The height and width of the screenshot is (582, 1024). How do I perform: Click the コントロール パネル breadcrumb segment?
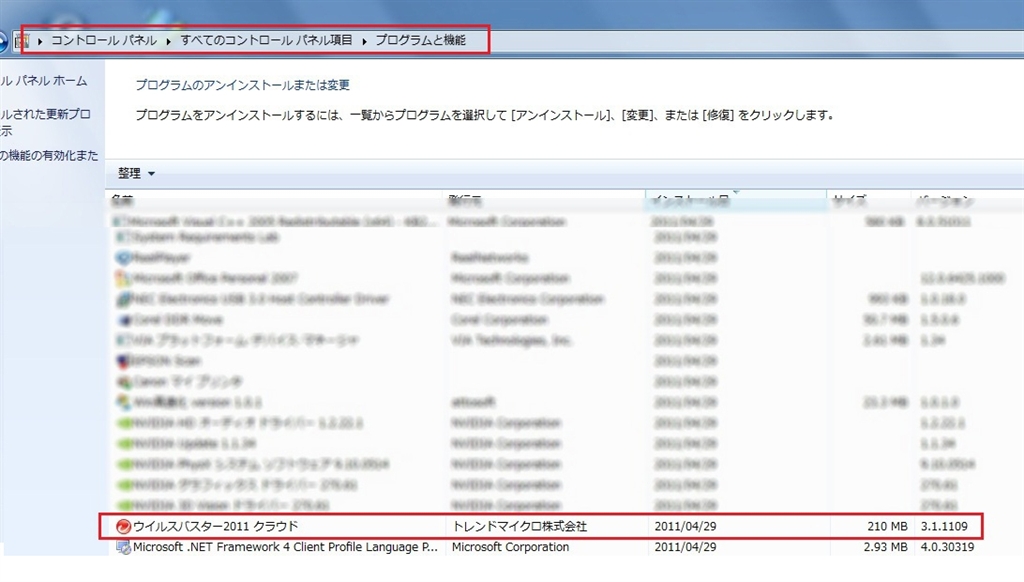[104, 40]
